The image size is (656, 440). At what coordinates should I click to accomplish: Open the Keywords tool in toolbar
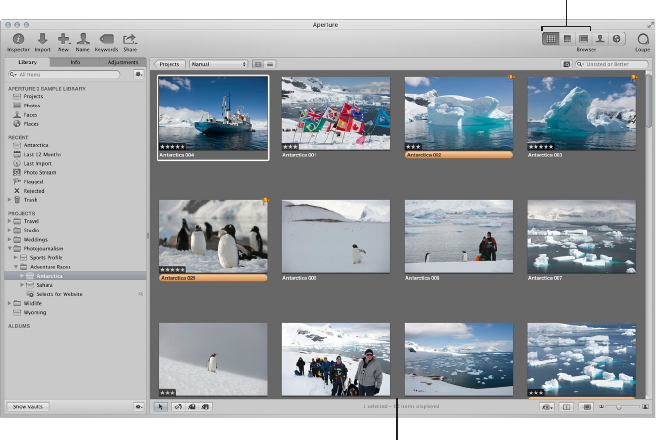(106, 38)
